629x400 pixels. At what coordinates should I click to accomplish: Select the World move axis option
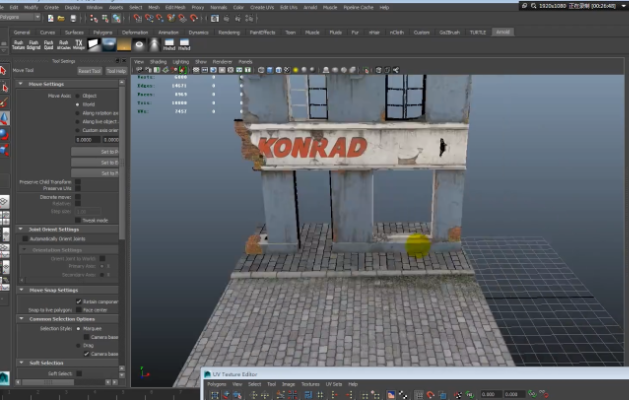pos(77,104)
